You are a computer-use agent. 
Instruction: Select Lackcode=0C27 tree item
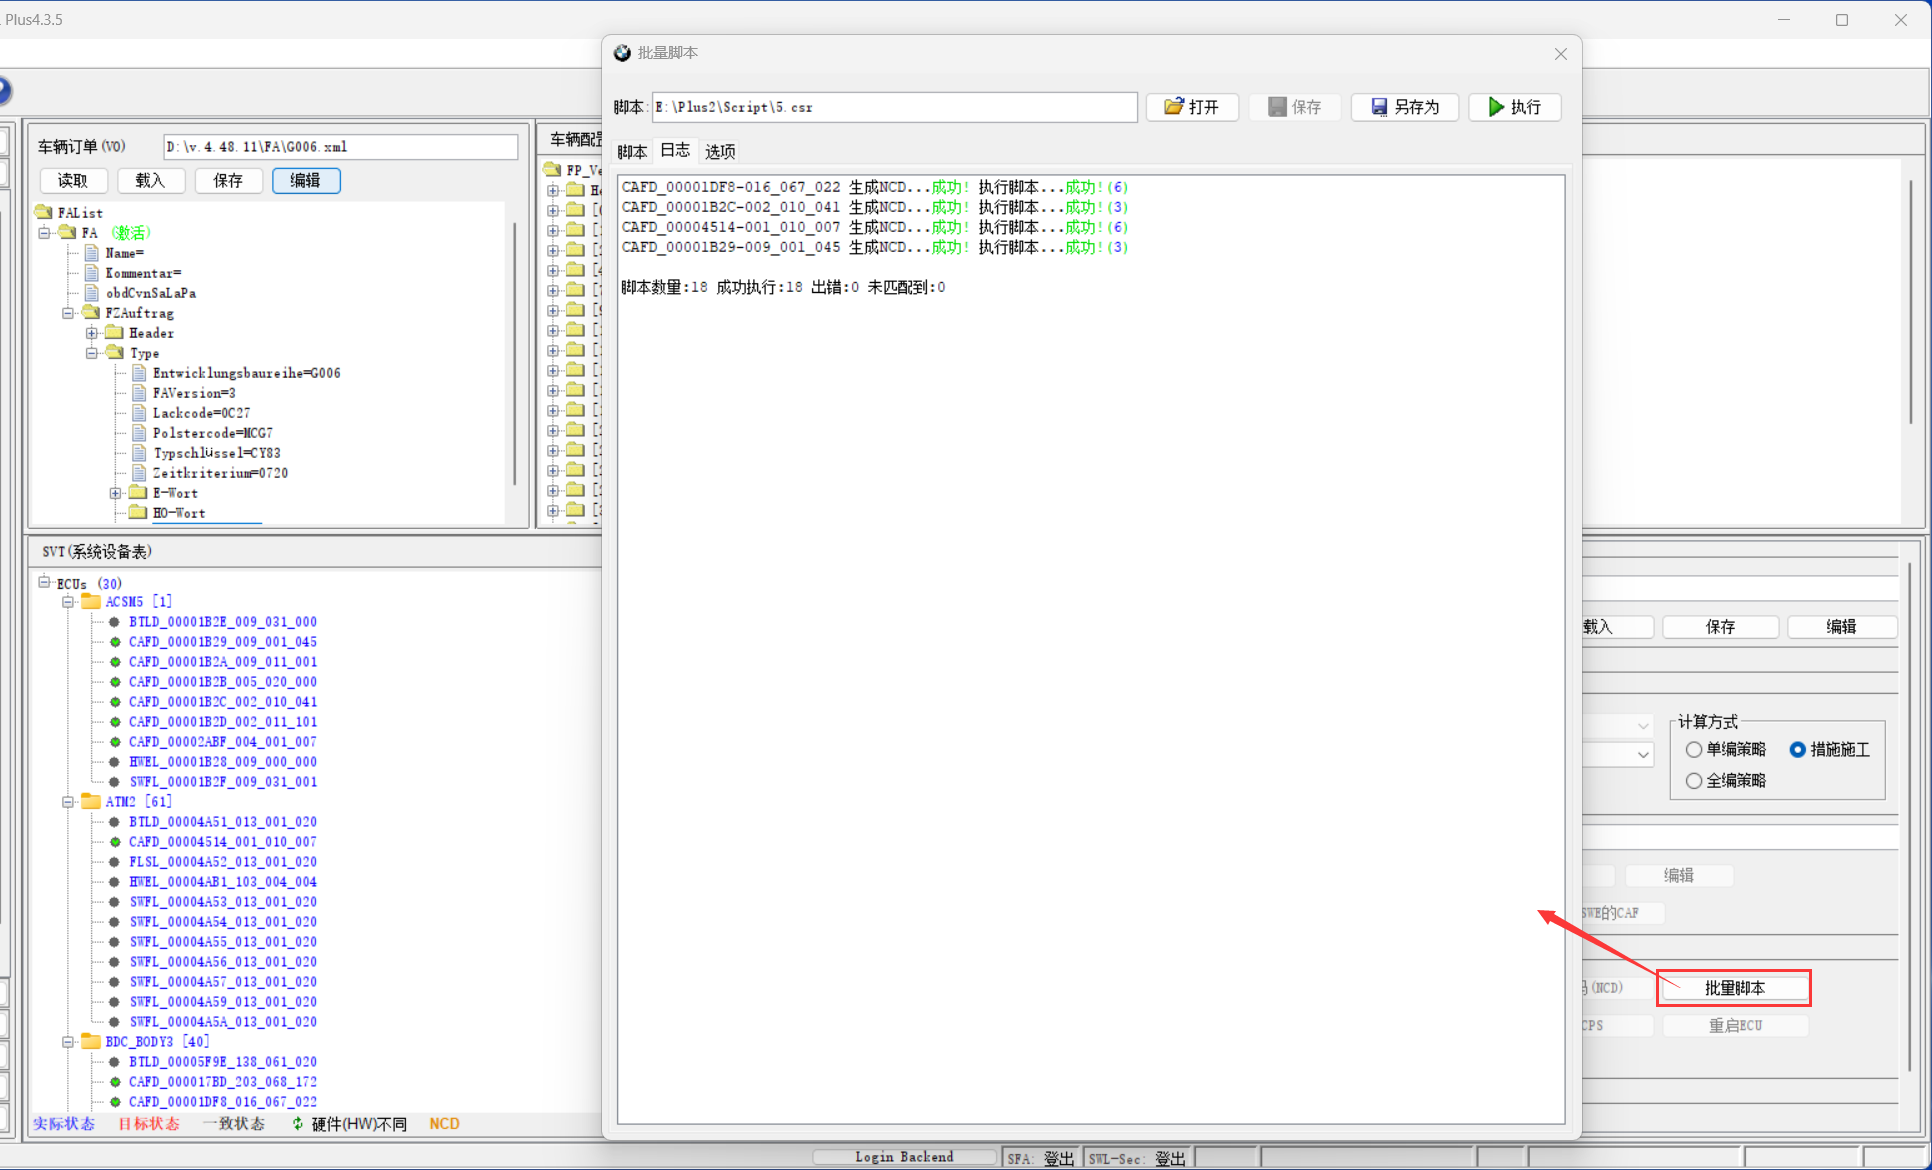202,413
